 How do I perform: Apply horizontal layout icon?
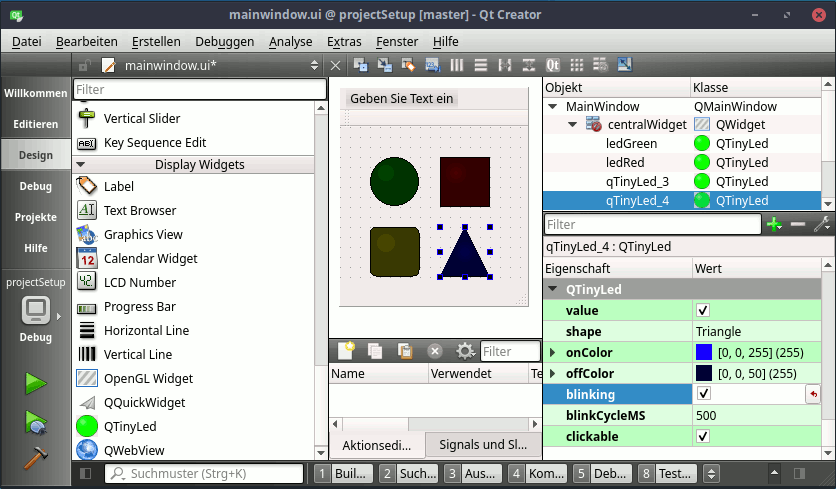pyautogui.click(x=456, y=65)
